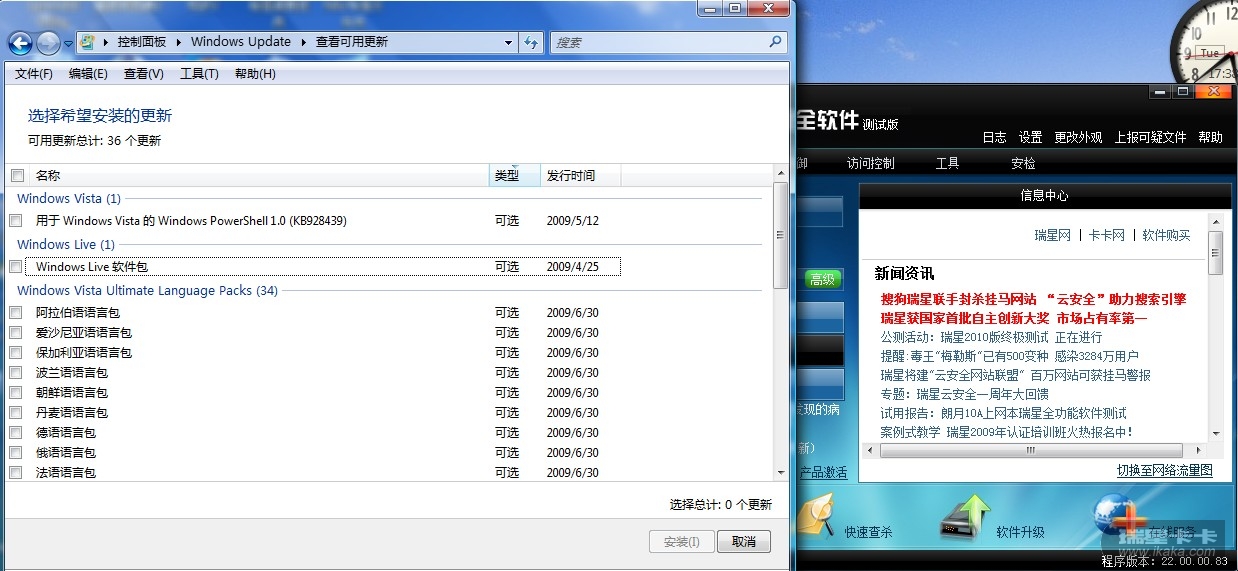Open 日志 in the Rising window
The image size is (1238, 571).
point(994,137)
